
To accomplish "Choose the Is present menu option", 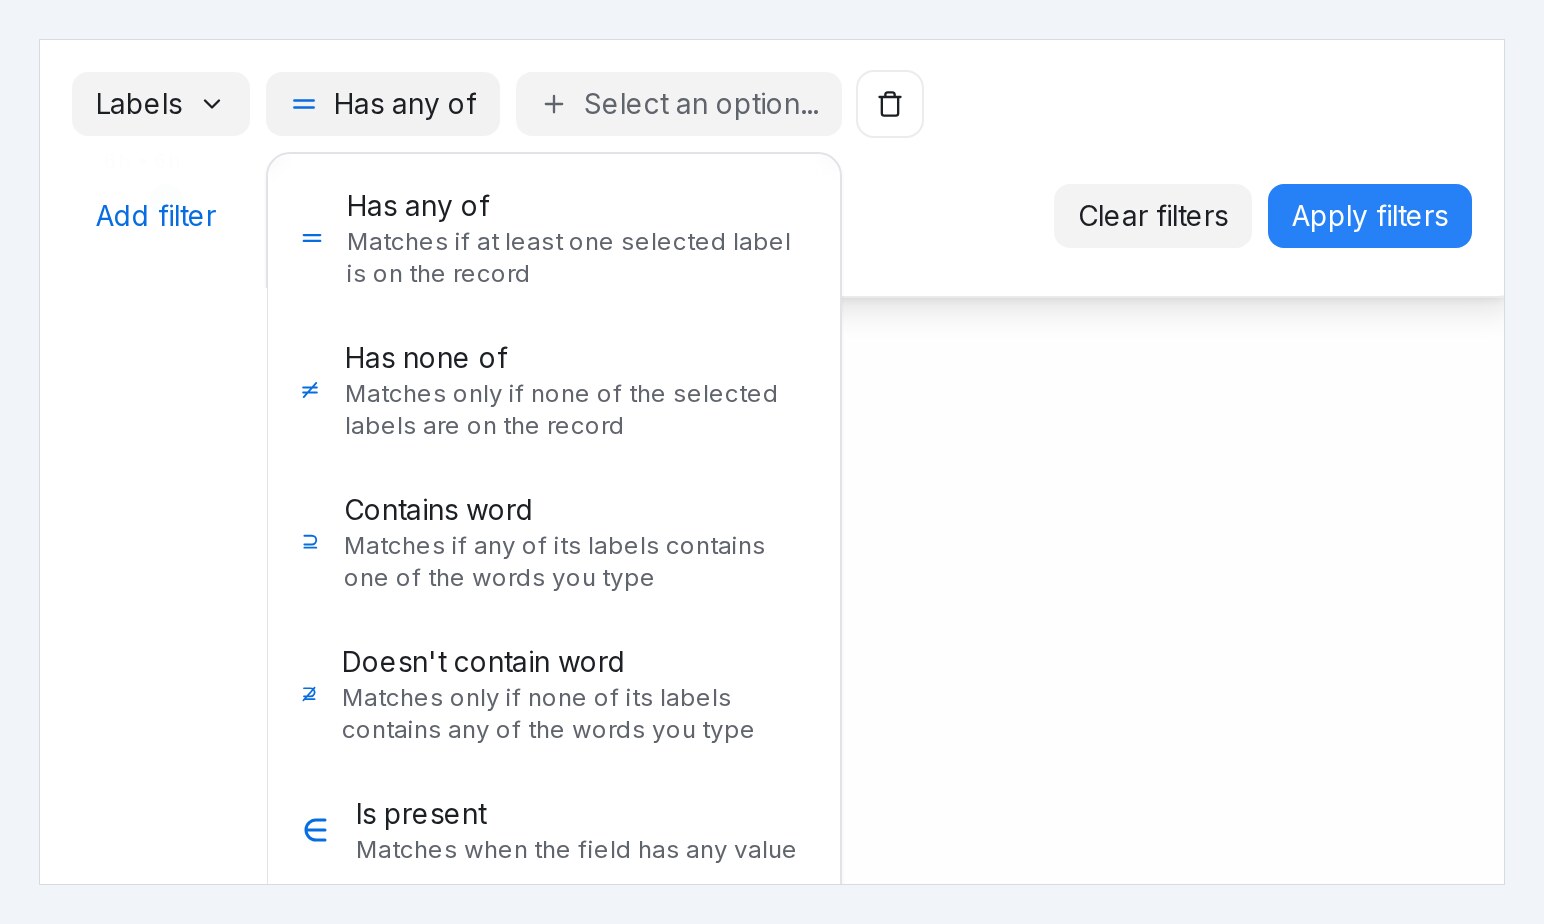I will 554,831.
